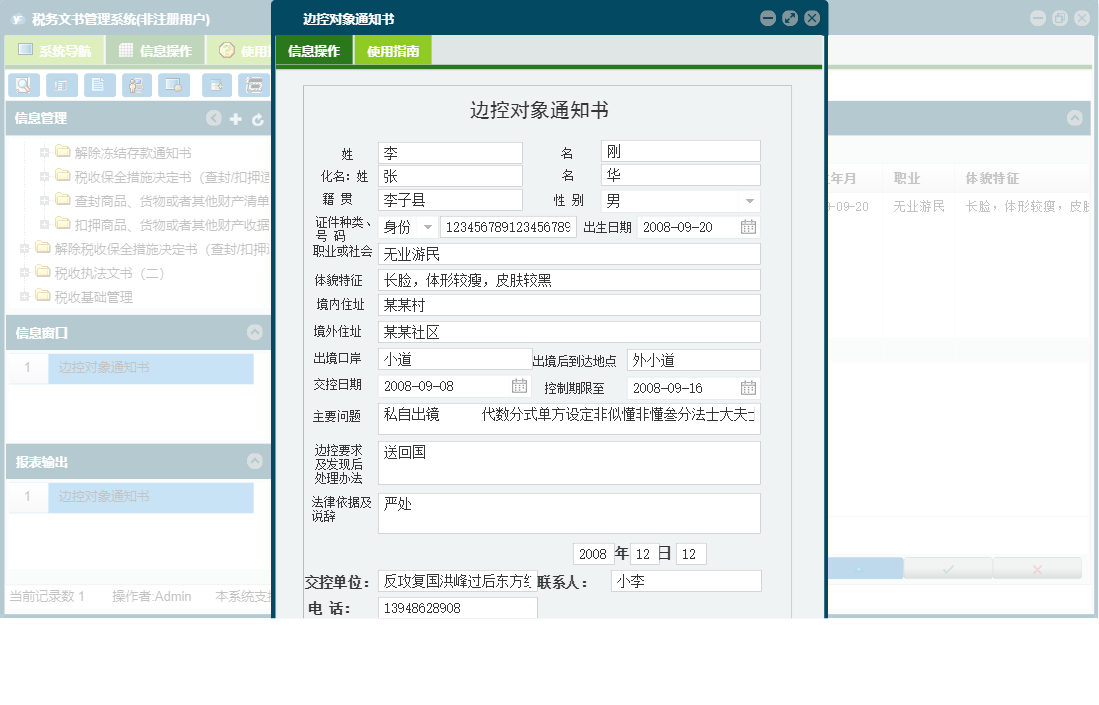
Task: Click the report viewer icon in the toolbar
Action: pyautogui.click(x=61, y=85)
